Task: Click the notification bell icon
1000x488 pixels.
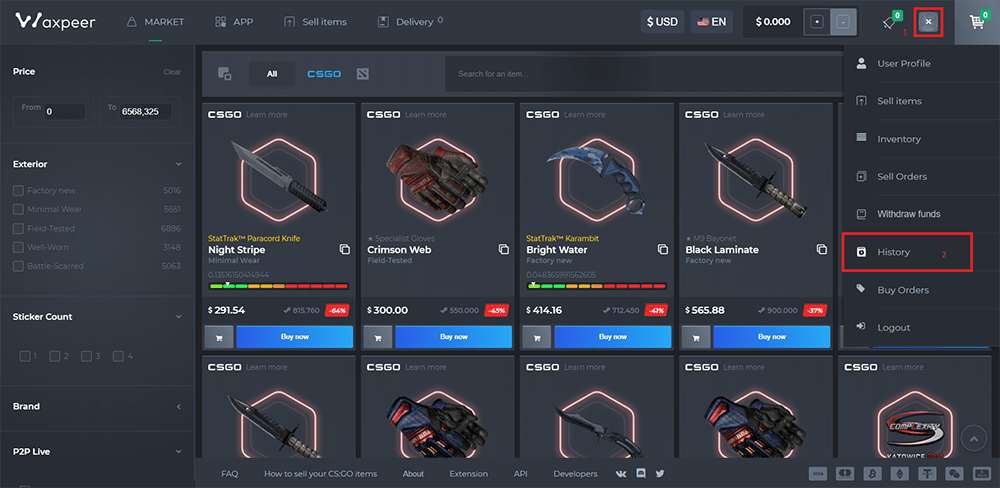Action: 889,22
